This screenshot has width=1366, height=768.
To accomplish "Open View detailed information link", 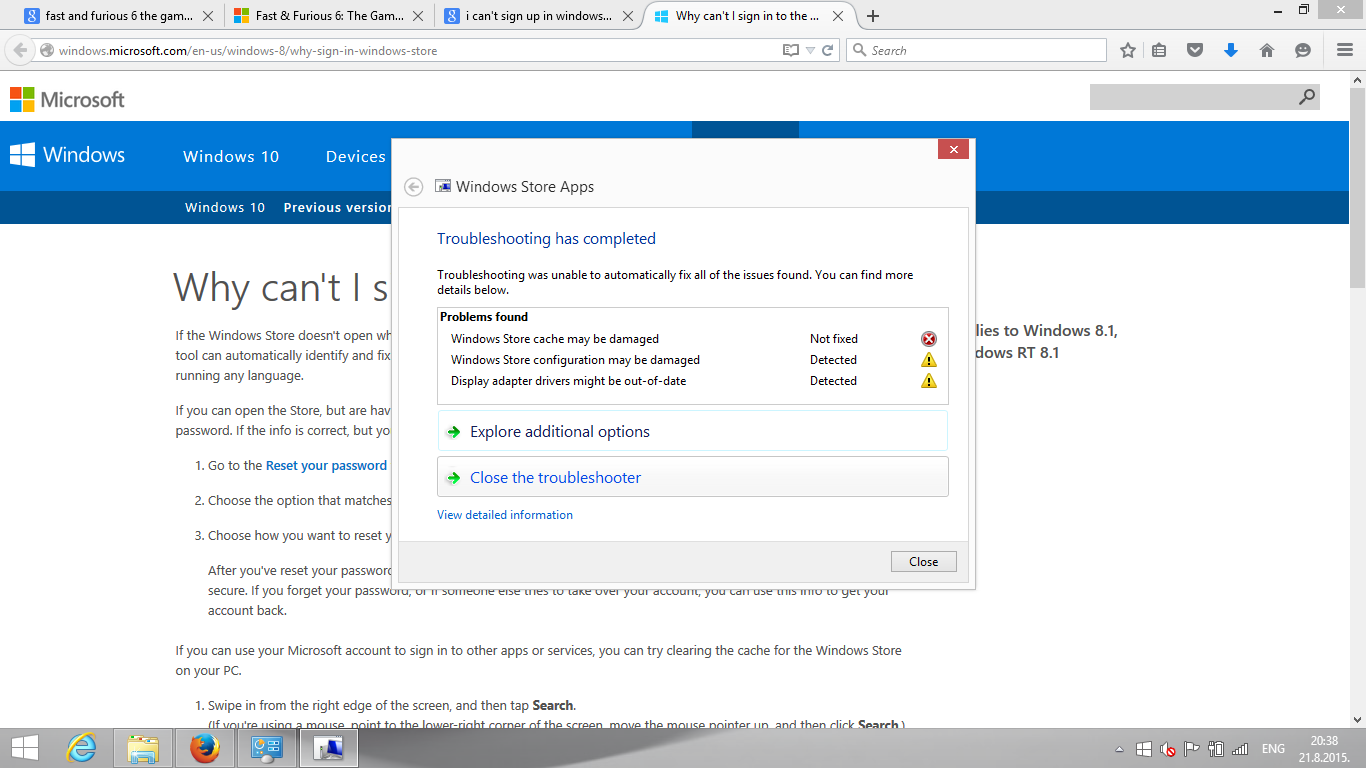I will (x=505, y=515).
